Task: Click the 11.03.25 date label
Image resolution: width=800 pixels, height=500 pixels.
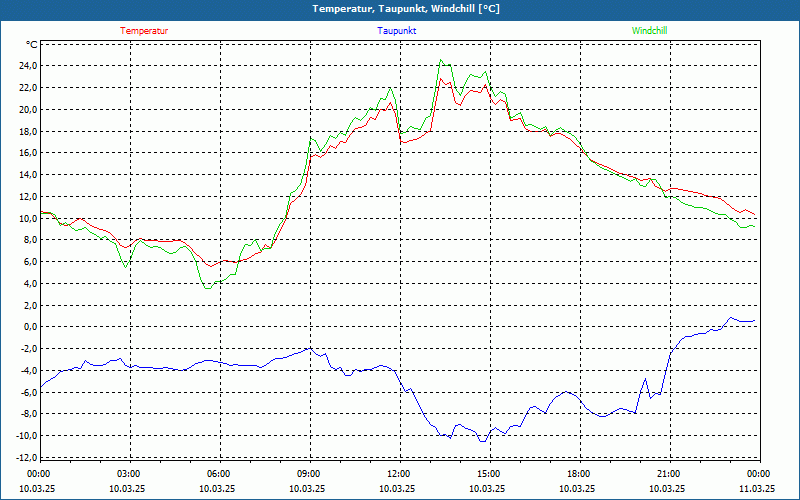Action: tap(756, 489)
